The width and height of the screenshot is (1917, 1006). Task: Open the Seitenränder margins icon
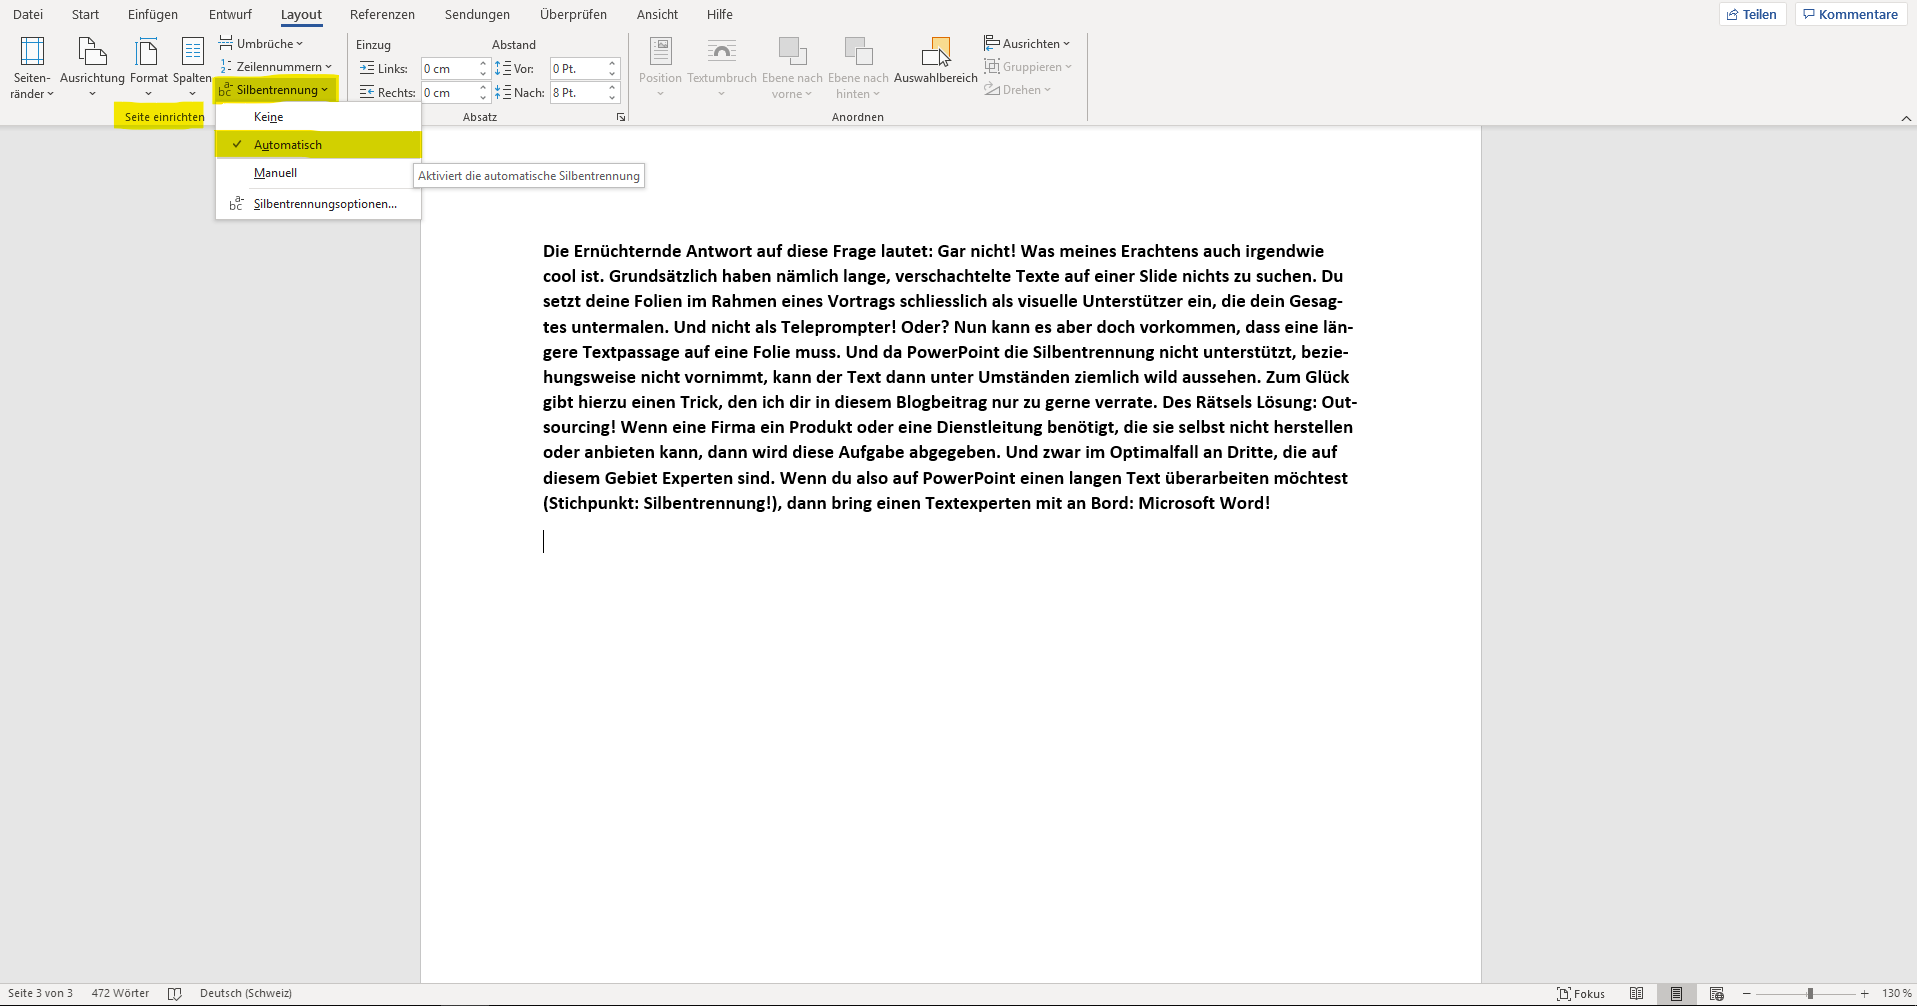(x=32, y=53)
